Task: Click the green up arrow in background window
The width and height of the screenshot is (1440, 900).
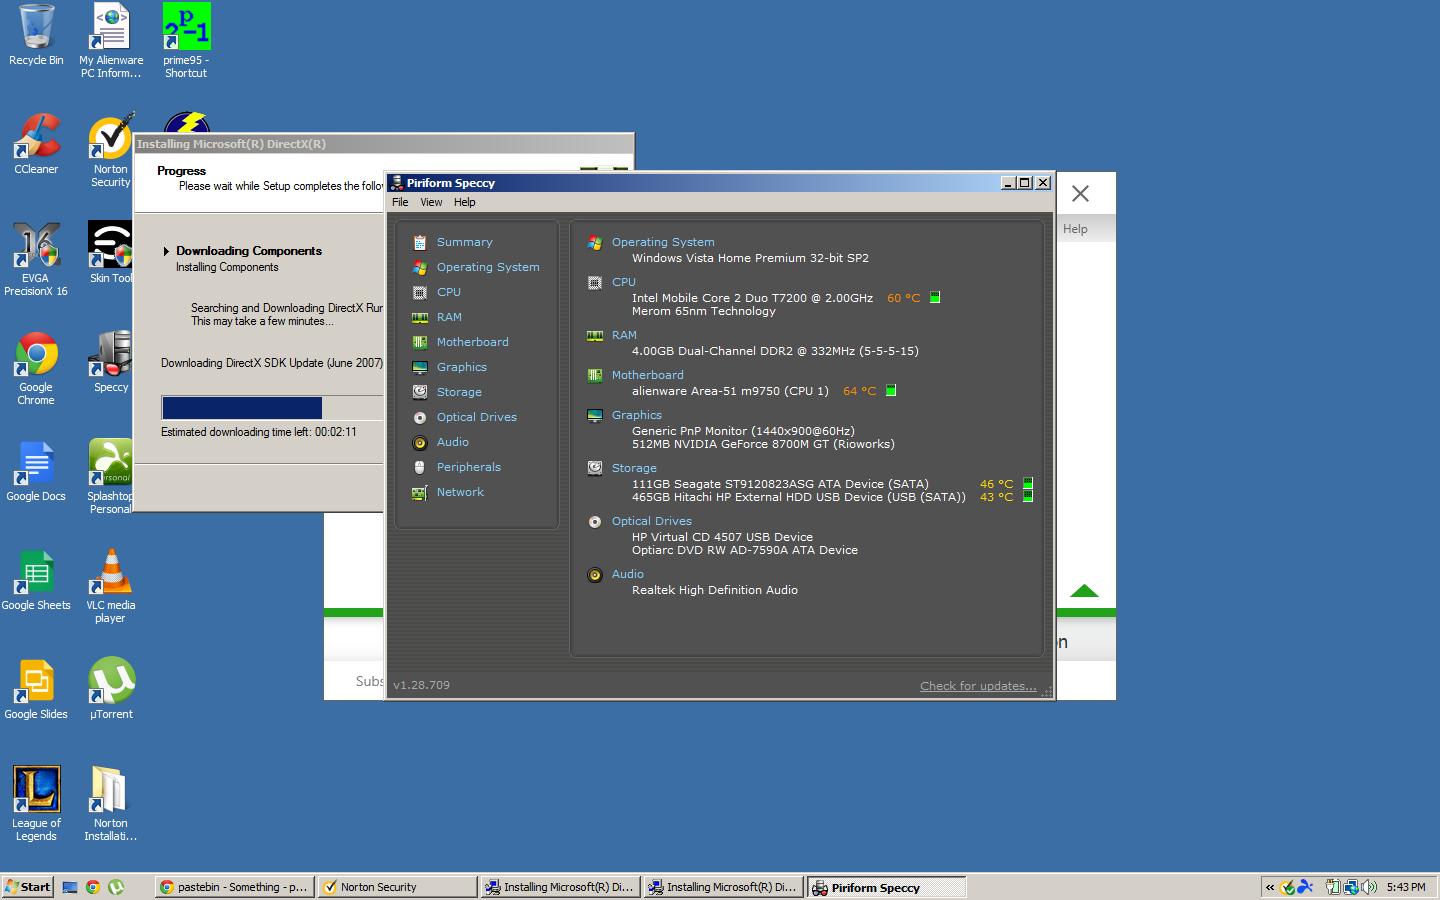Action: click(x=1084, y=591)
